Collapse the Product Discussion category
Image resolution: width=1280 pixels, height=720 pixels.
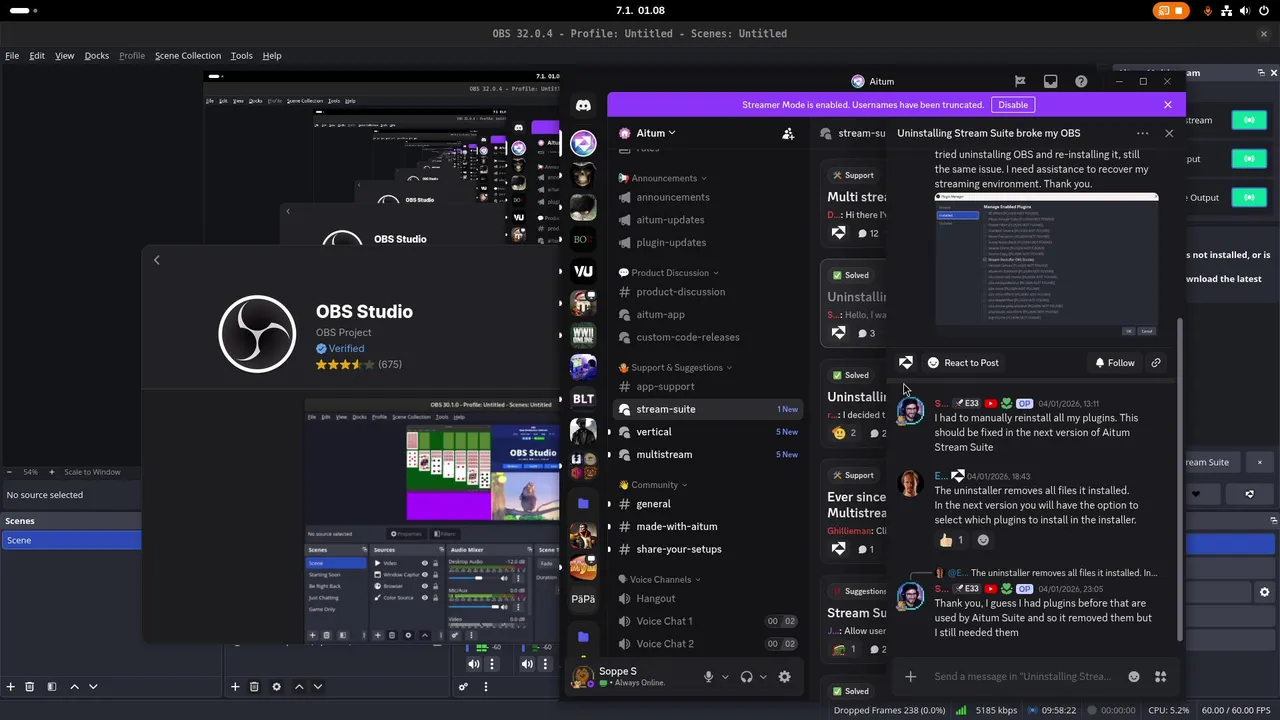pos(669,273)
